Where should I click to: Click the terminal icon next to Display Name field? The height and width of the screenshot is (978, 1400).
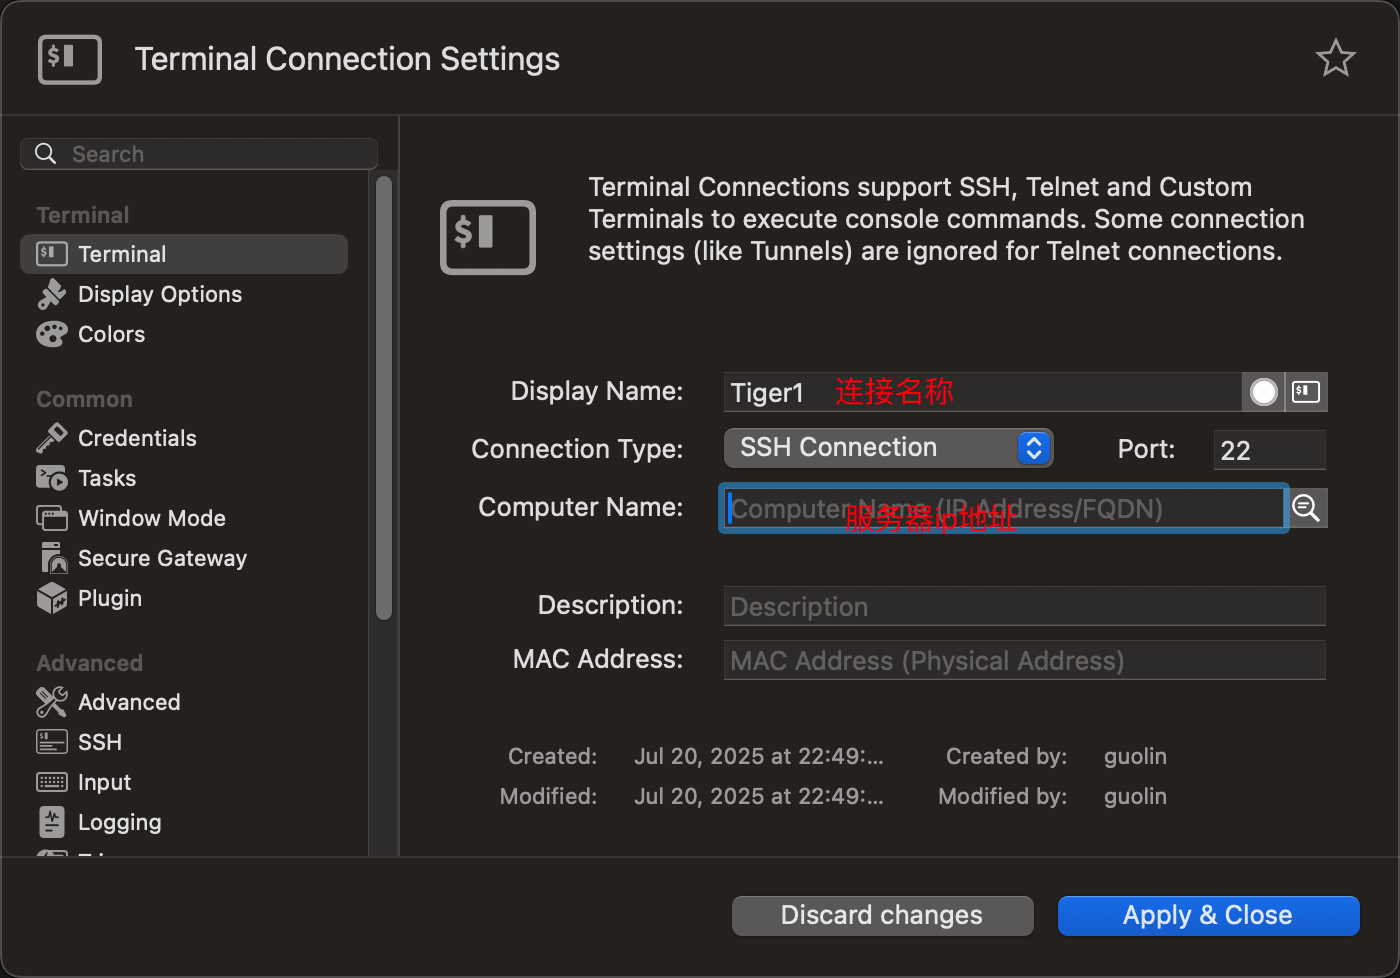tap(1306, 392)
